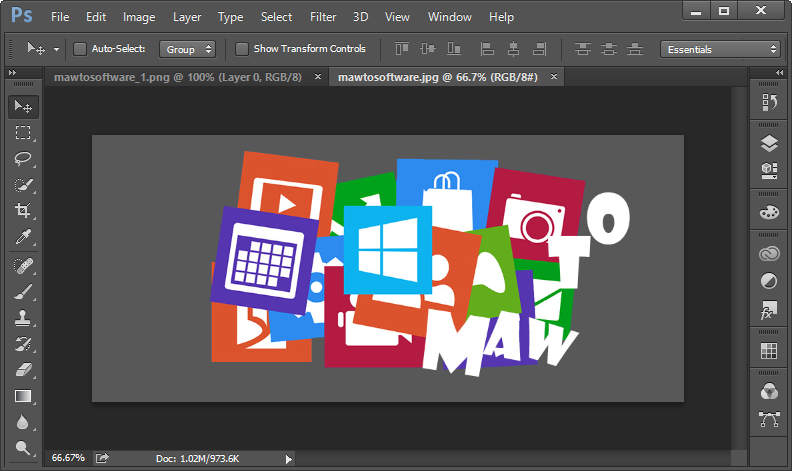Image resolution: width=792 pixels, height=471 pixels.
Task: Open the Select menu
Action: [276, 17]
